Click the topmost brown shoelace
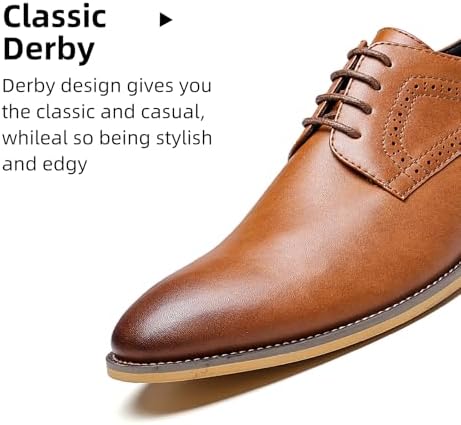Image resolution: width=461 pixels, height=425 pixels. [370, 54]
